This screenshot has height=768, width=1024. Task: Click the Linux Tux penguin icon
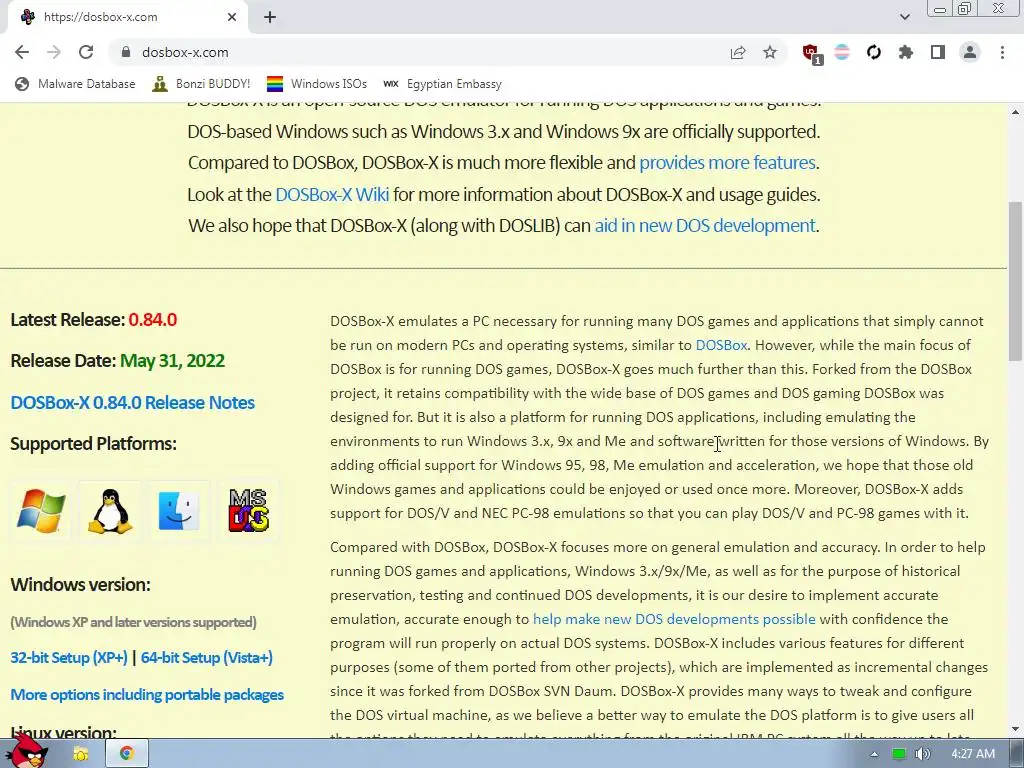point(110,511)
